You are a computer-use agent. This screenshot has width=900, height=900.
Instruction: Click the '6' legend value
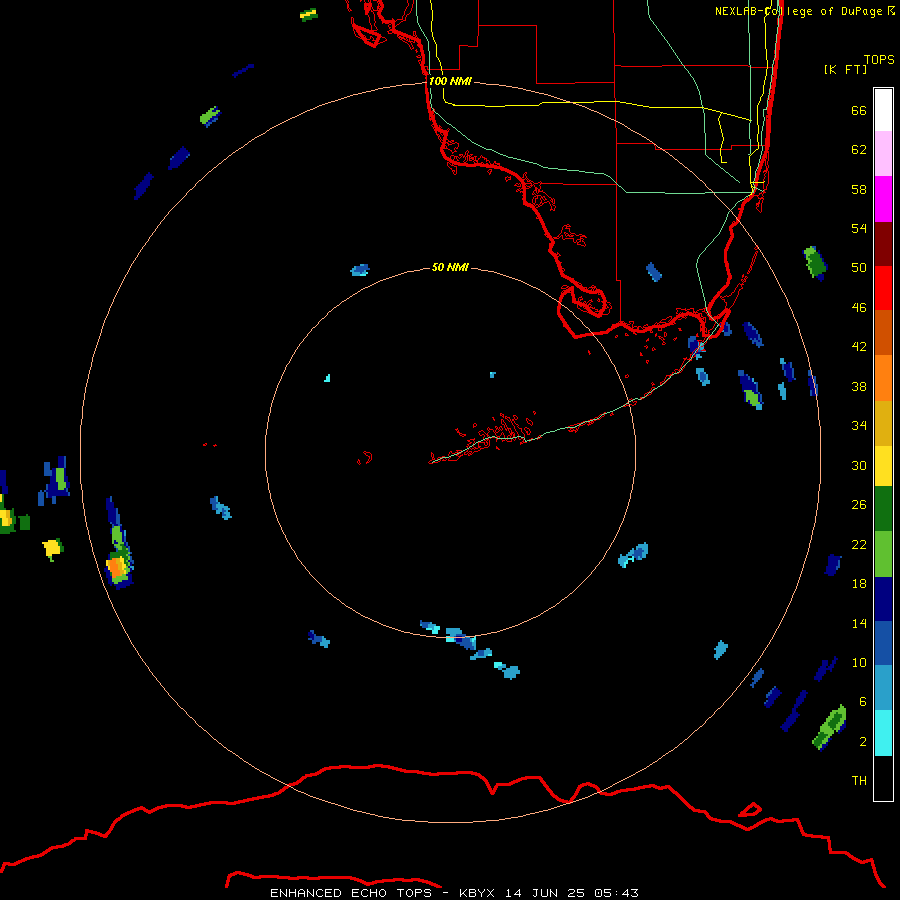click(862, 701)
